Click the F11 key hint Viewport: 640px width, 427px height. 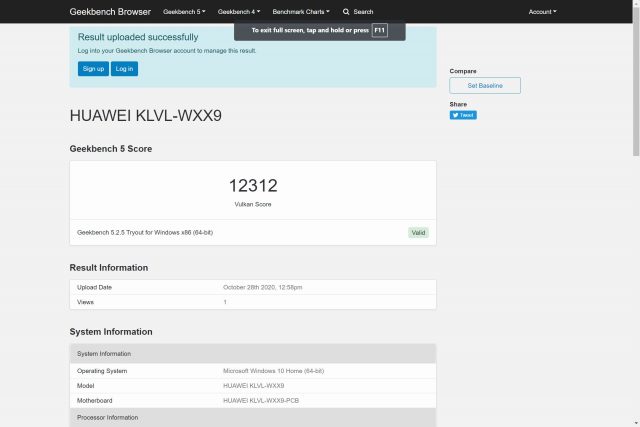click(x=380, y=30)
